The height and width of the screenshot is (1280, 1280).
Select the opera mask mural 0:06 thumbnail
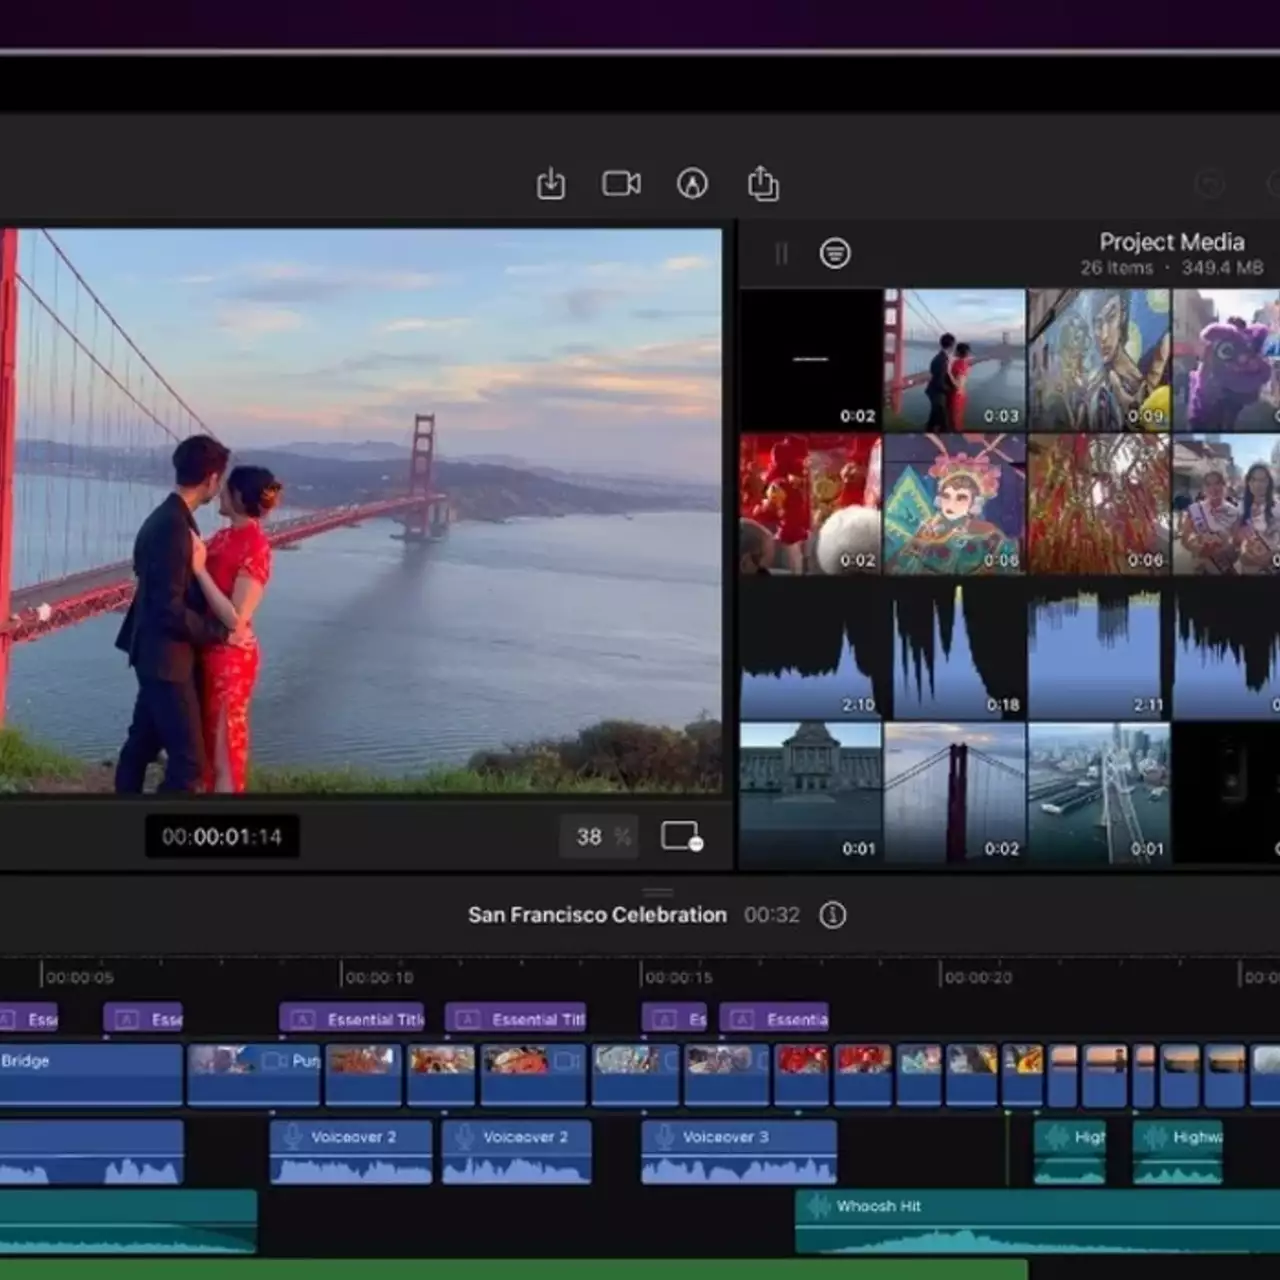point(954,504)
